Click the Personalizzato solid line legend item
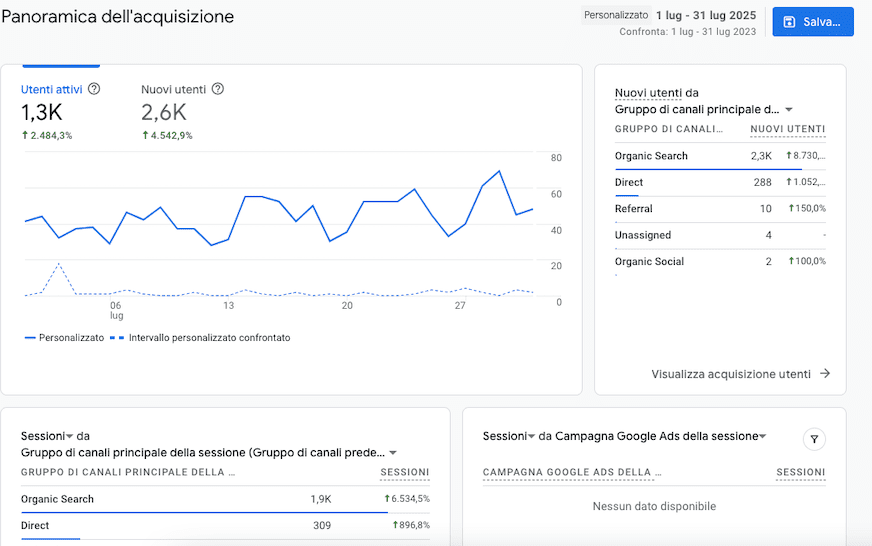872x546 pixels. tap(64, 338)
